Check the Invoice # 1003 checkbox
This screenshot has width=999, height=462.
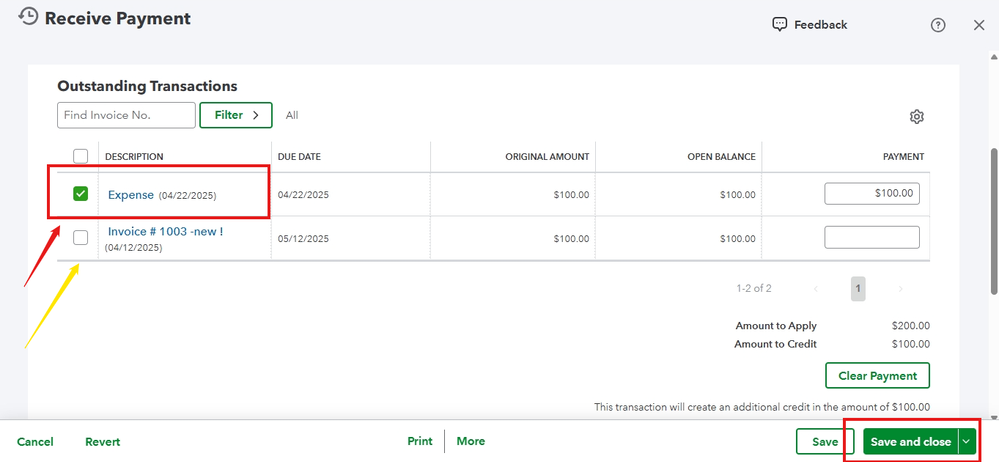[81, 237]
